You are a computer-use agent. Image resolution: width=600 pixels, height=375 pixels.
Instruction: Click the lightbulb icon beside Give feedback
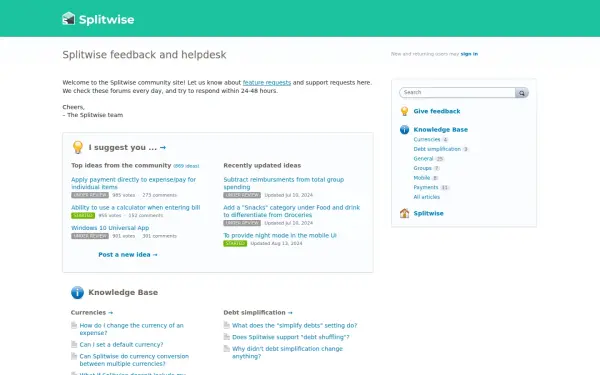click(x=404, y=111)
